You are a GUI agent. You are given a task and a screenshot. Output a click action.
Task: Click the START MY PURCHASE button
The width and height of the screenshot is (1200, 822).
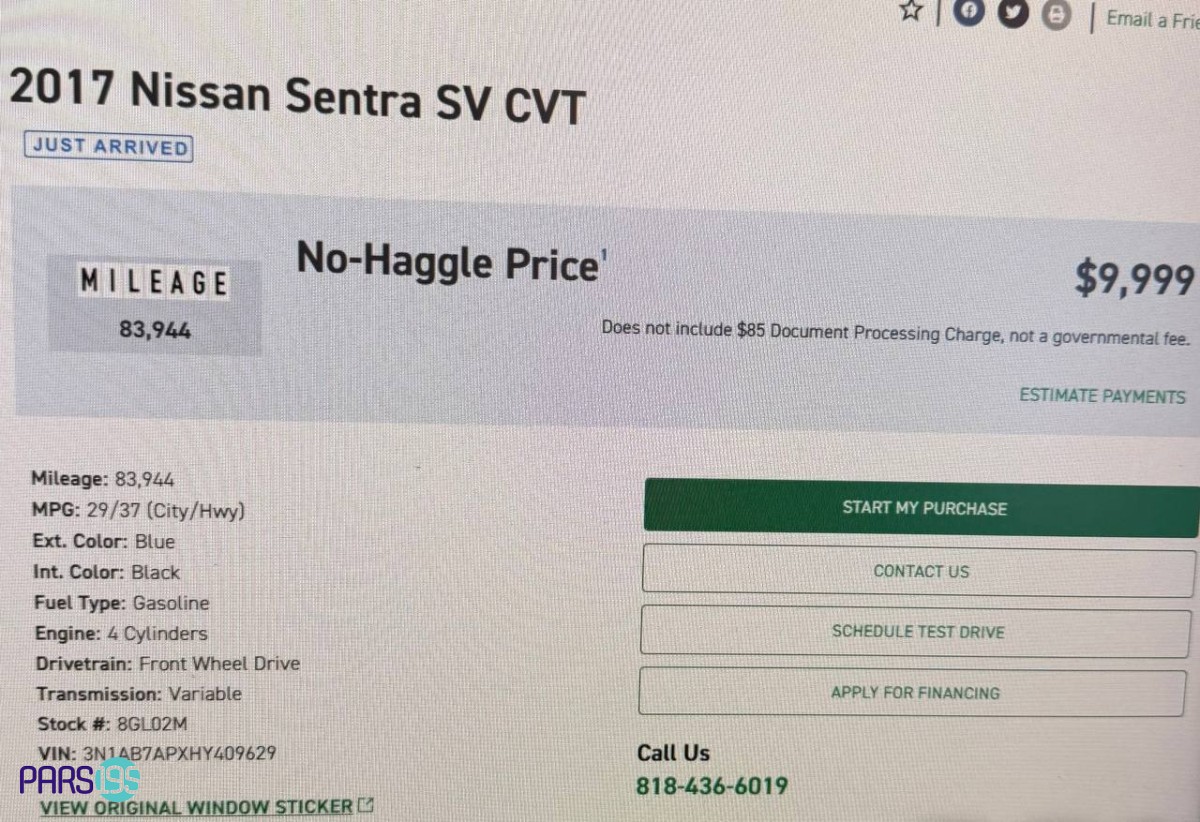coord(920,507)
